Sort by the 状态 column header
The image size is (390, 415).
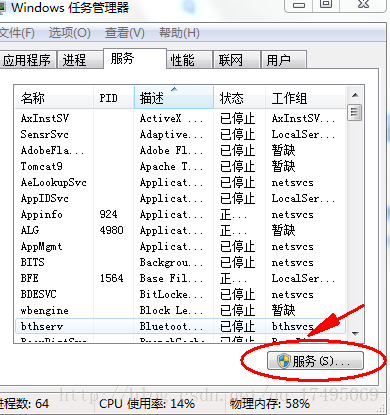pyautogui.click(x=239, y=98)
